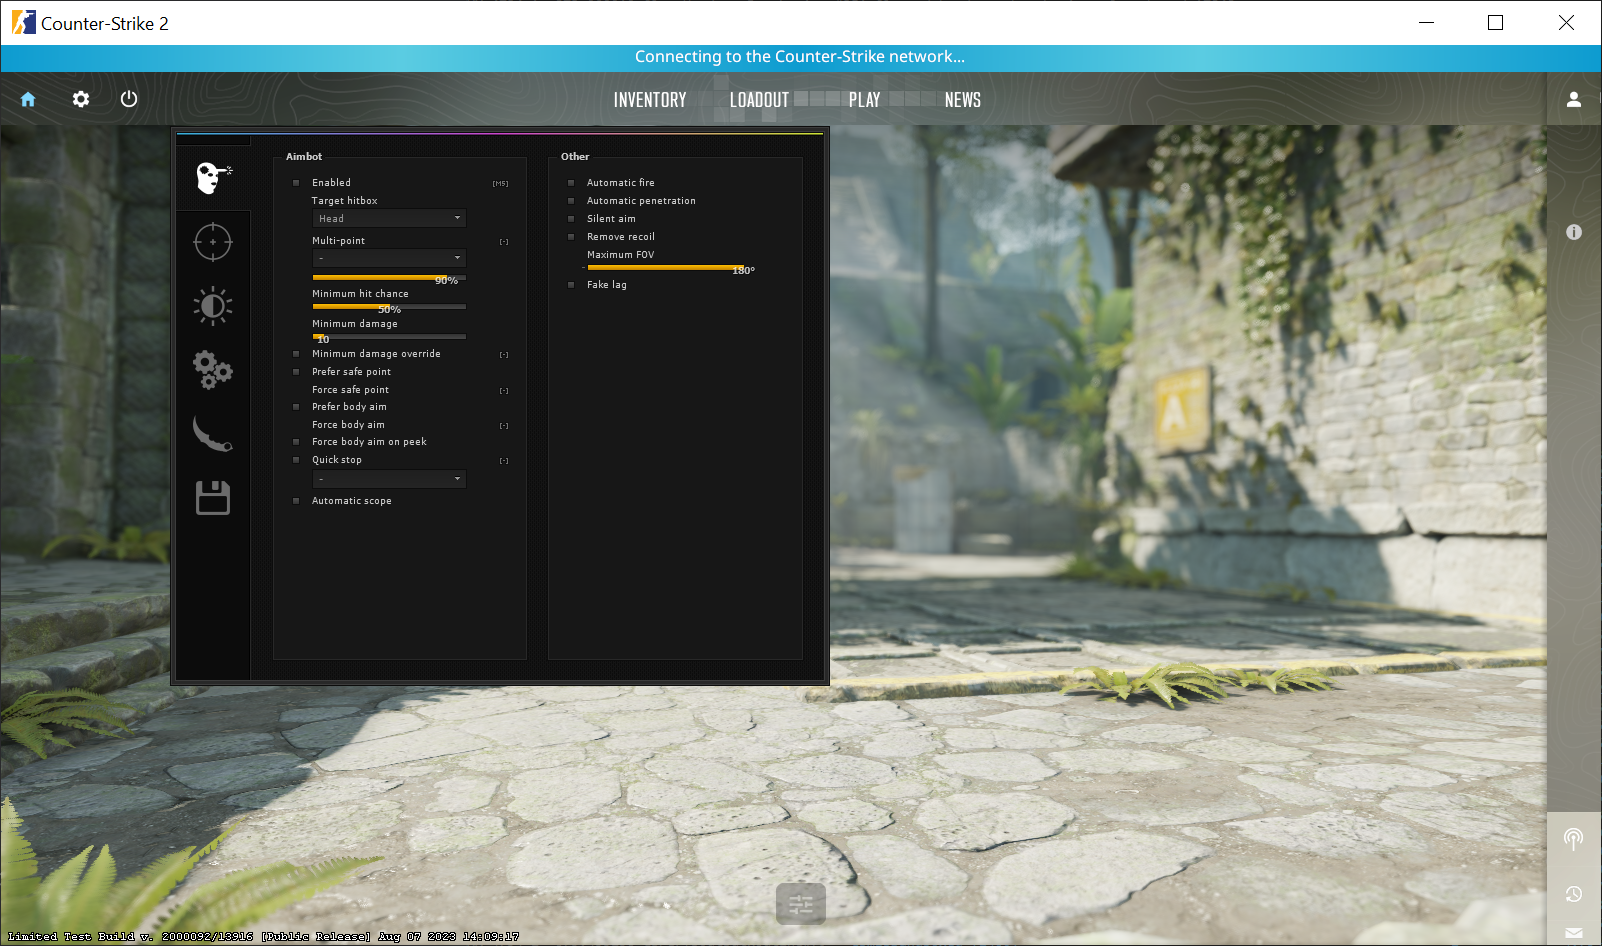The height and width of the screenshot is (946, 1602).
Task: Click the Force safe point label
Action: (351, 390)
